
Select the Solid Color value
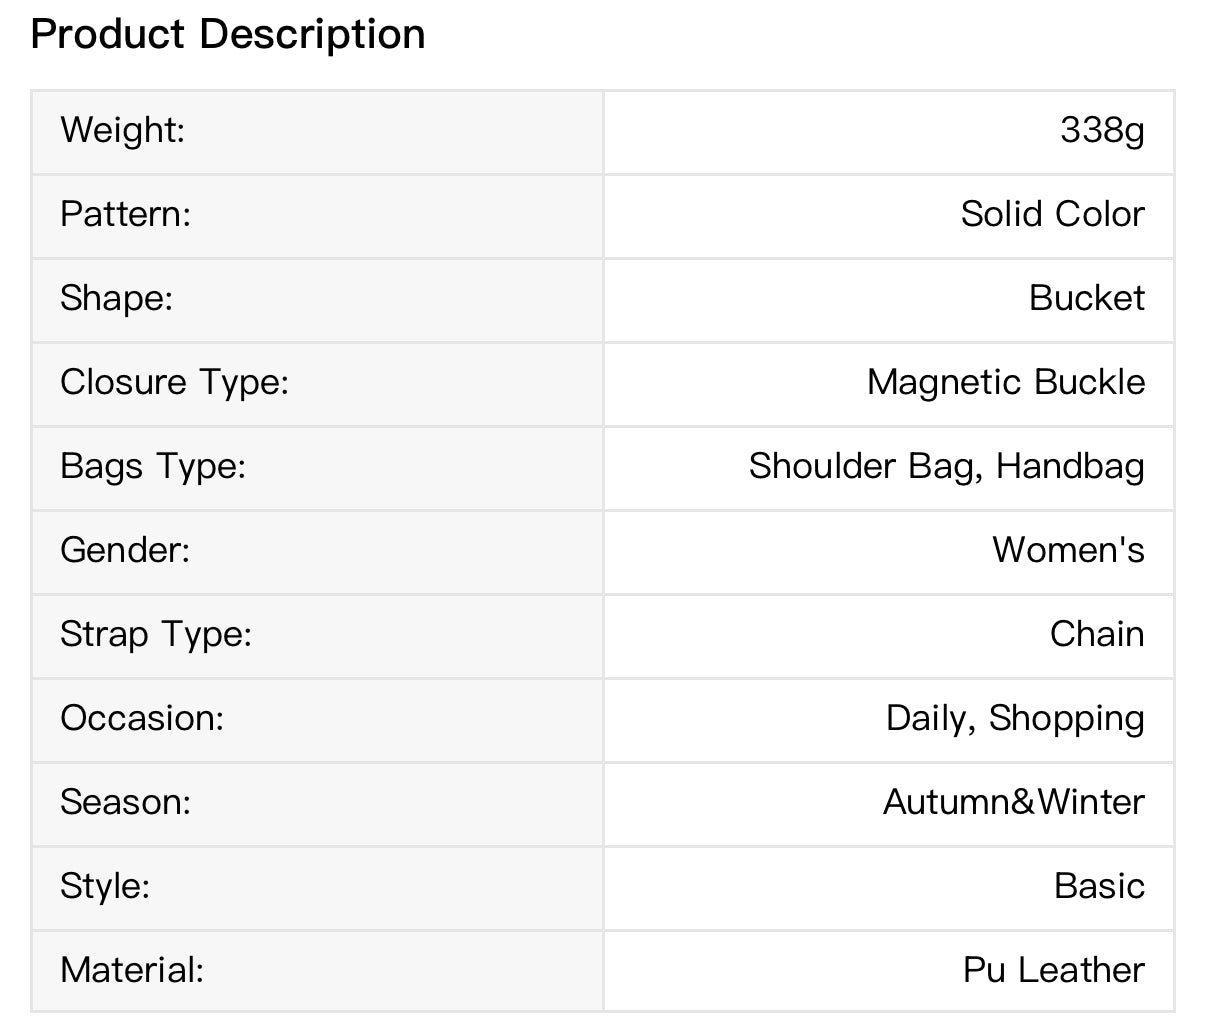[x=1052, y=214]
